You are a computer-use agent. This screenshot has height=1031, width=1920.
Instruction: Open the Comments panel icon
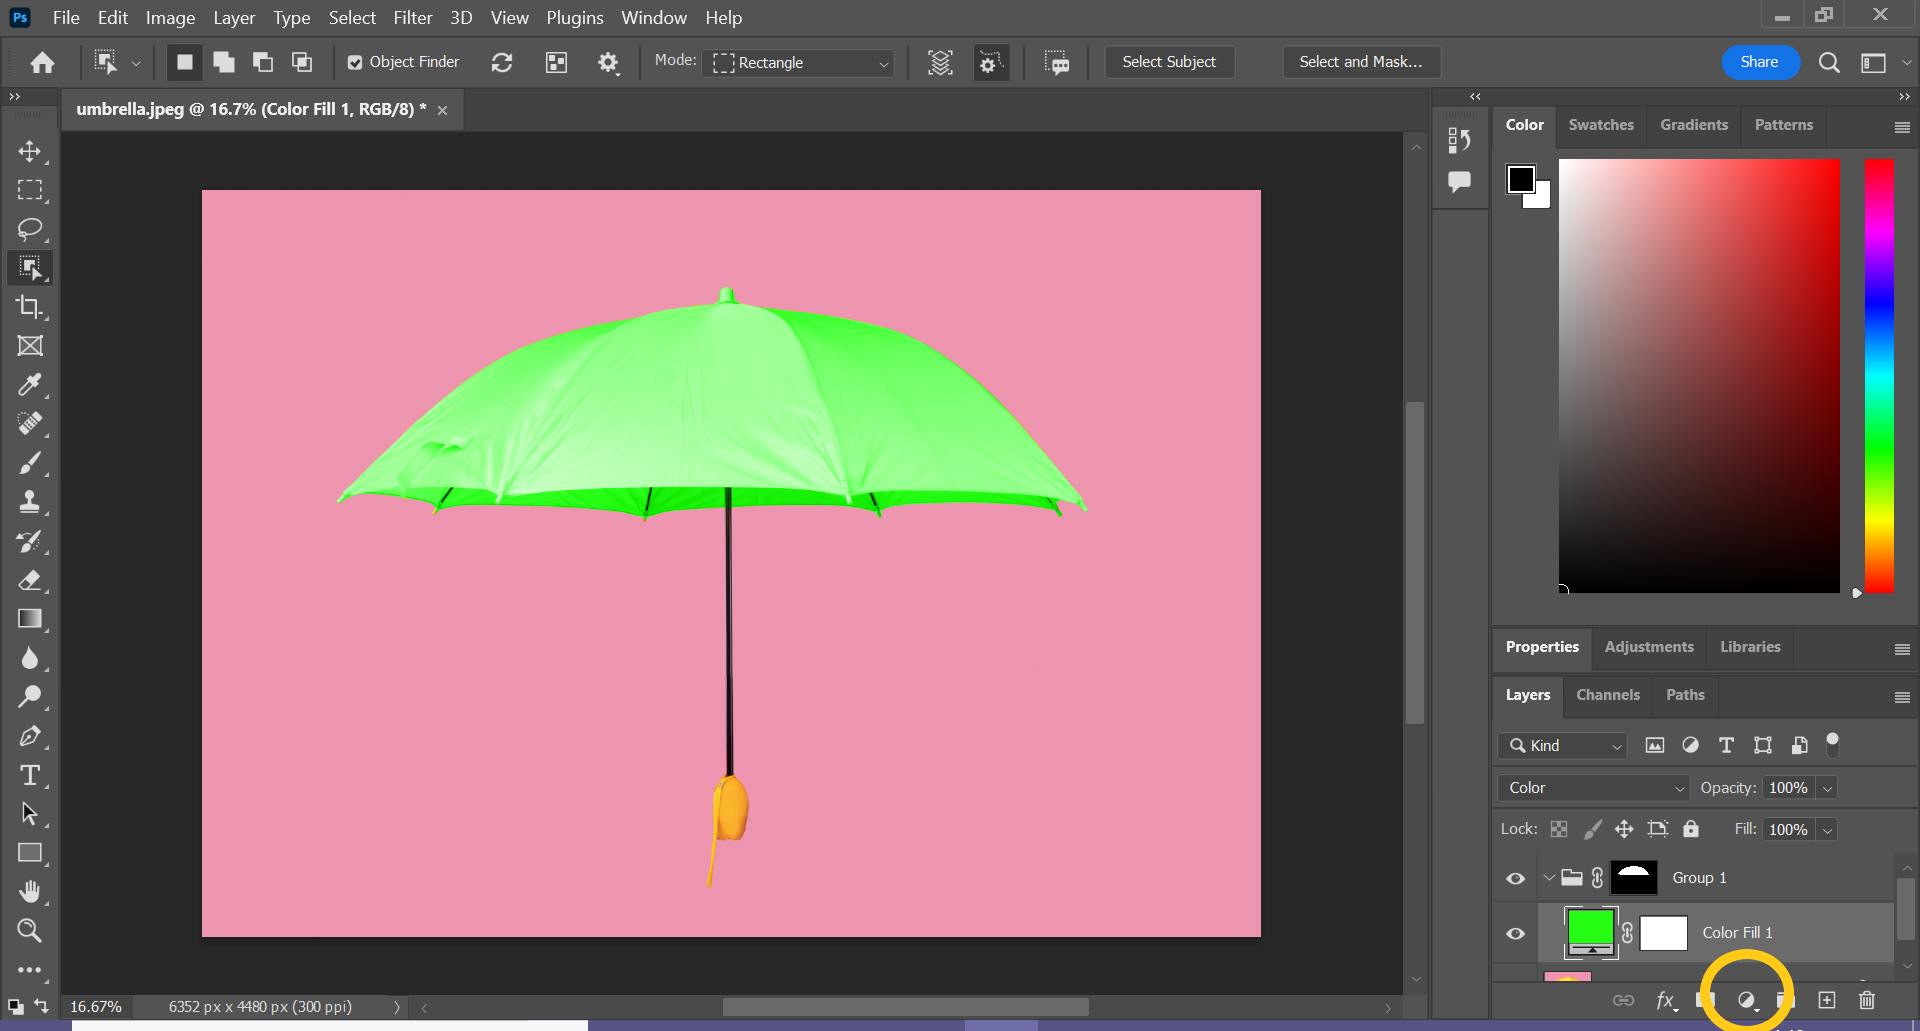1459,182
